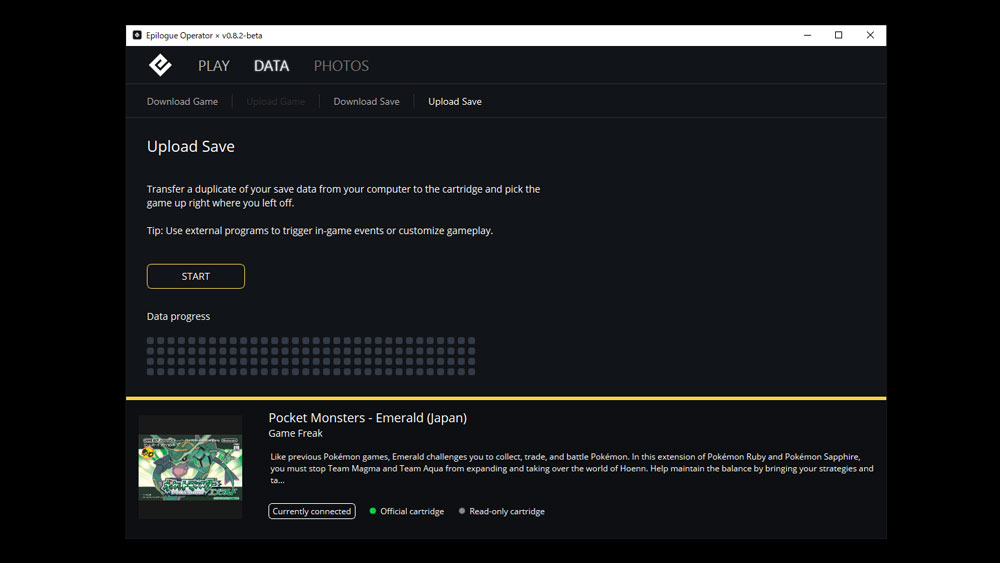
Task: Open the PHOTOS tab
Action: 341,66
